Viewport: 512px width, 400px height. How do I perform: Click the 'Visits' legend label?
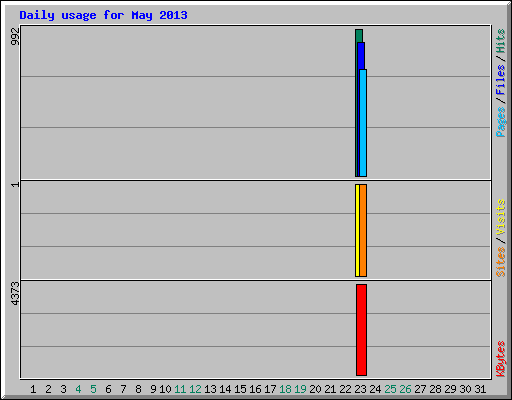(500, 217)
